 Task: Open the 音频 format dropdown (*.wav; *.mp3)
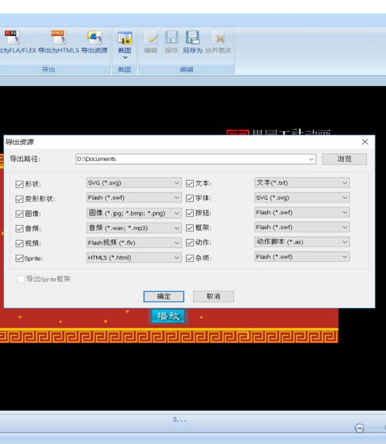pyautogui.click(x=134, y=228)
